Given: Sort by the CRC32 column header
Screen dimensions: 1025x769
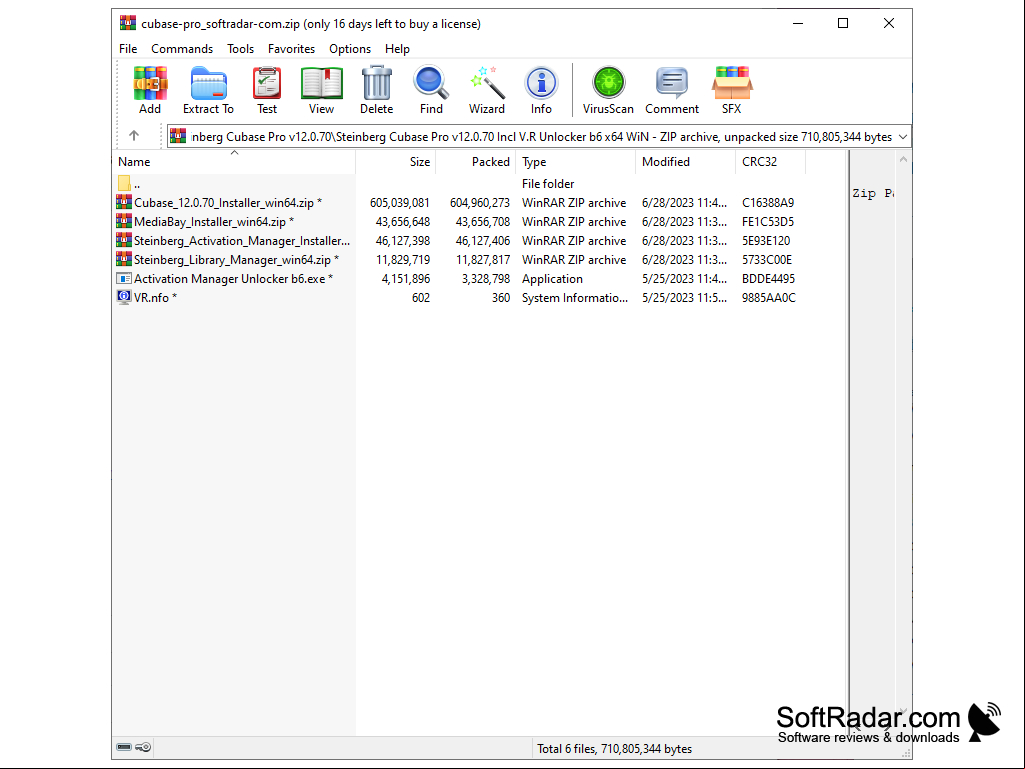Looking at the screenshot, I should pyautogui.click(x=770, y=162).
